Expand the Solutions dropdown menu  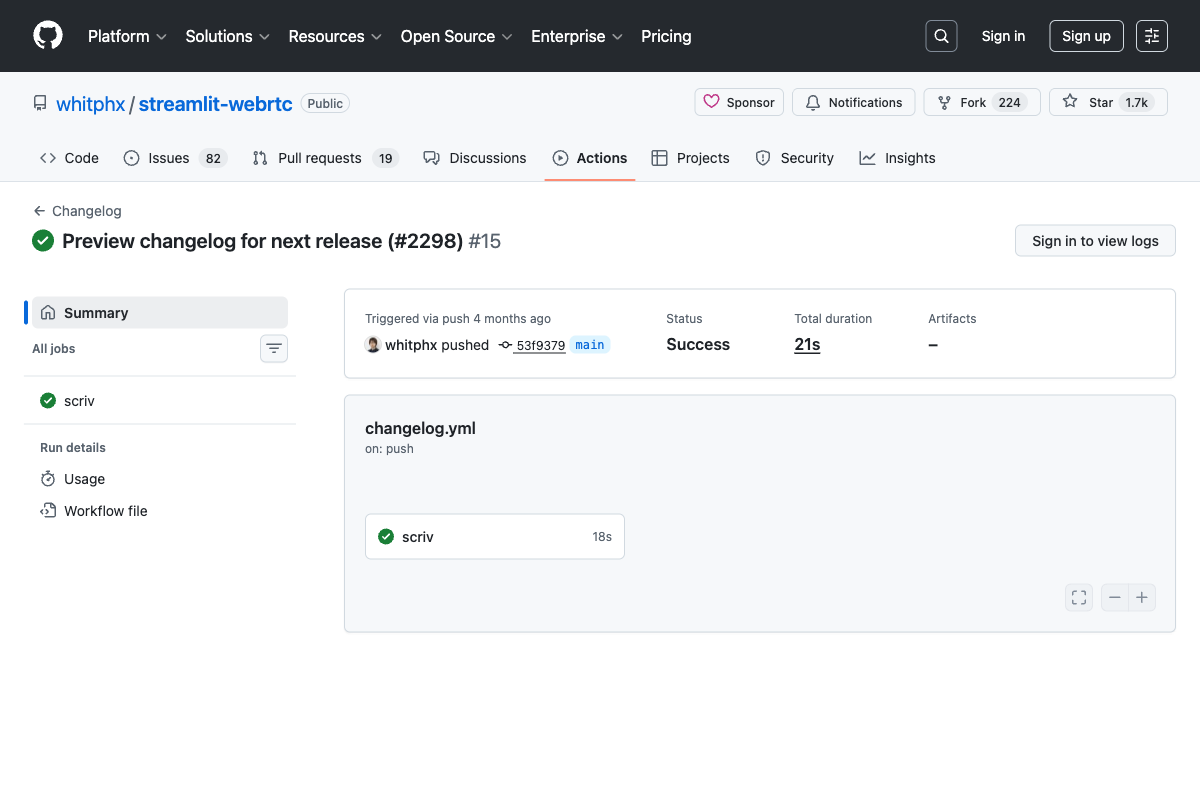tap(227, 36)
